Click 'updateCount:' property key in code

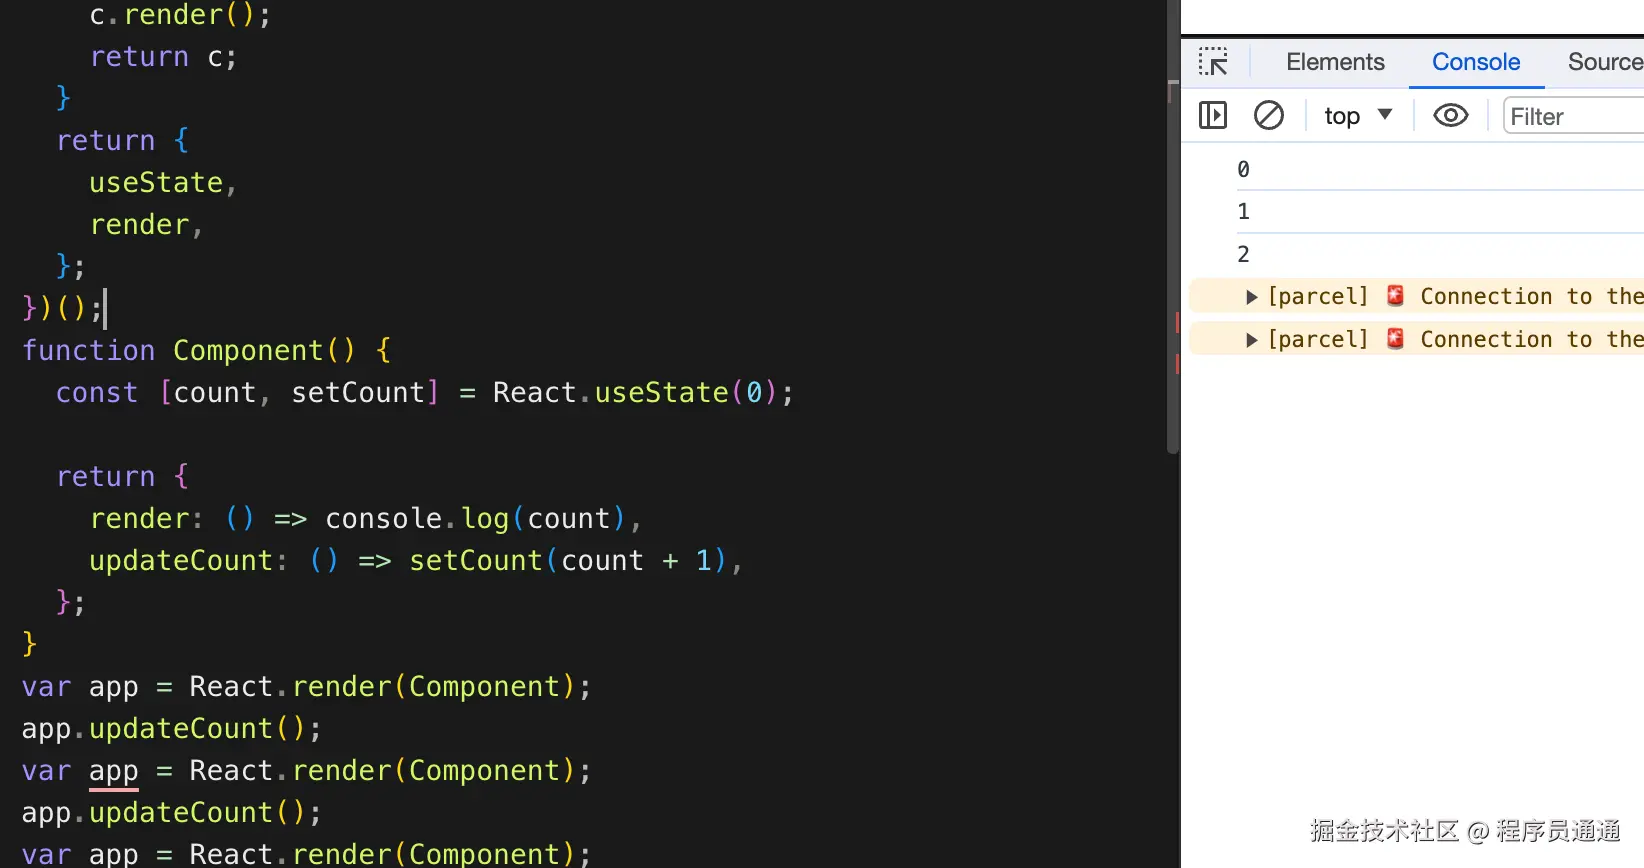coord(188,560)
